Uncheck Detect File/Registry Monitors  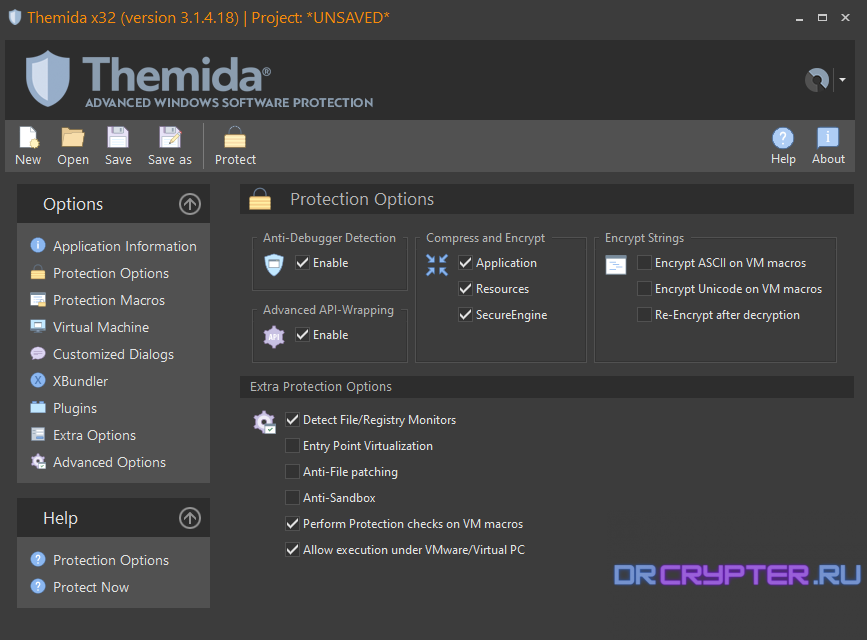click(x=292, y=419)
